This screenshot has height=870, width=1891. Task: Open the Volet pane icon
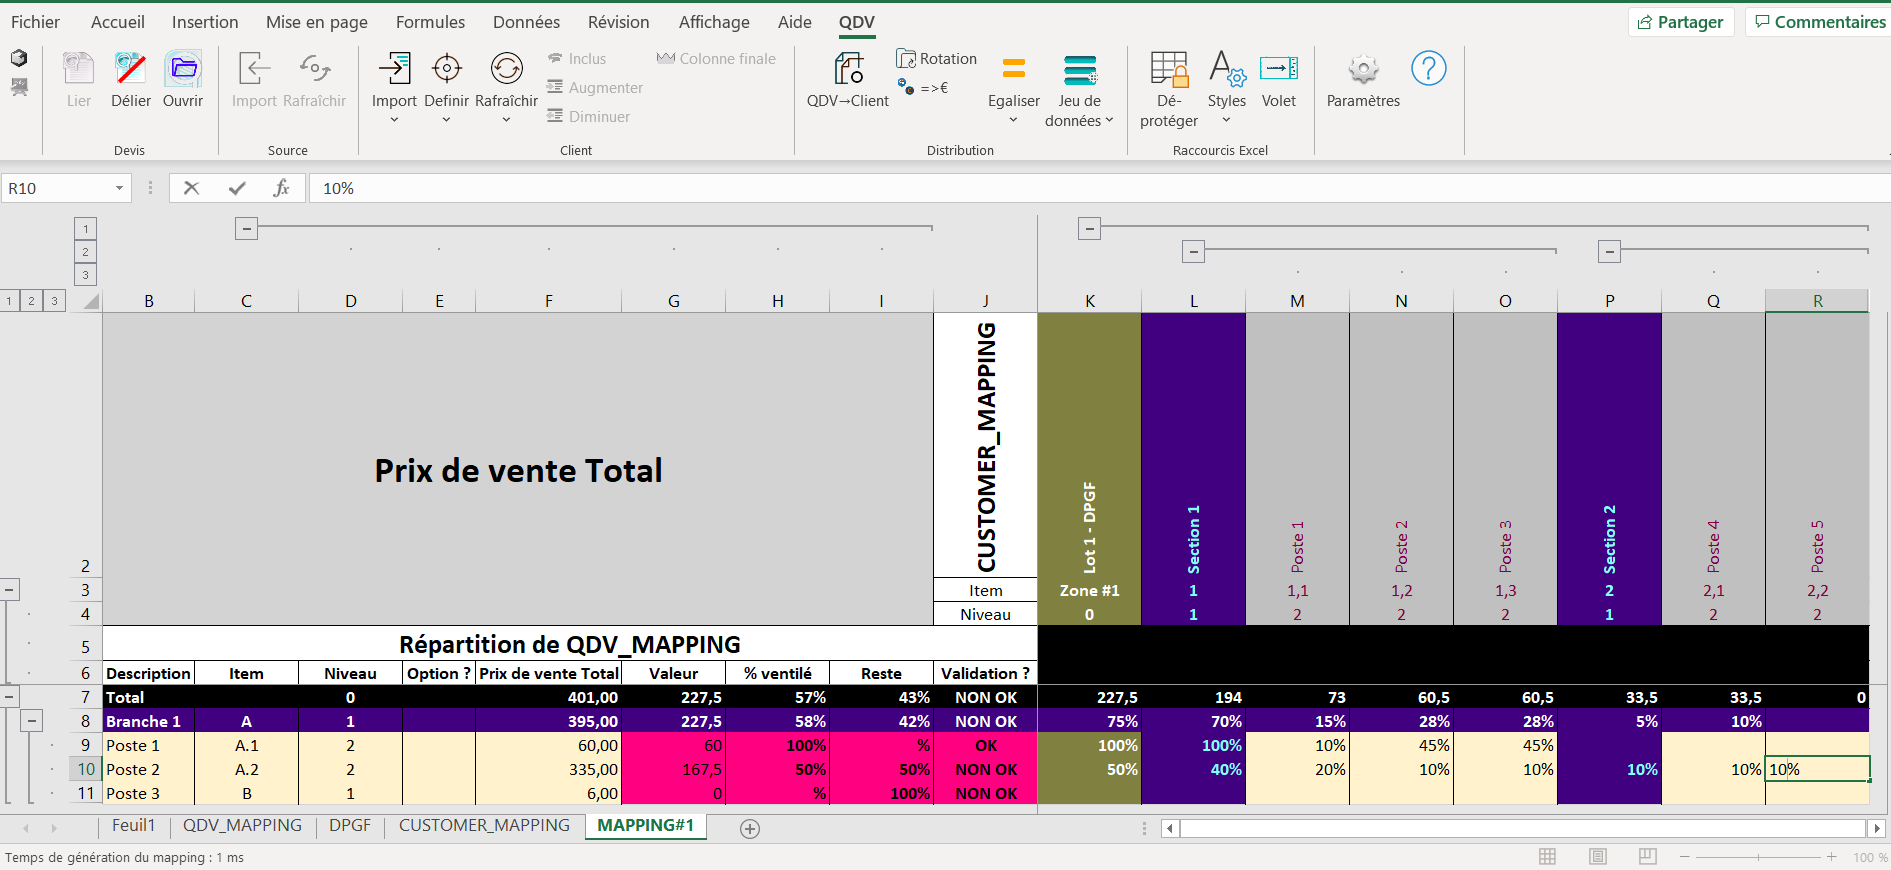pyautogui.click(x=1278, y=70)
